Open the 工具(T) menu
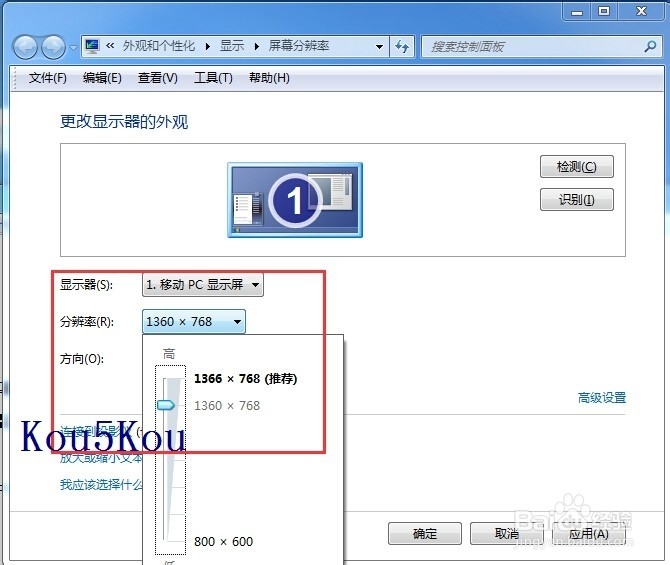Viewport: 670px width, 565px height. (x=213, y=78)
